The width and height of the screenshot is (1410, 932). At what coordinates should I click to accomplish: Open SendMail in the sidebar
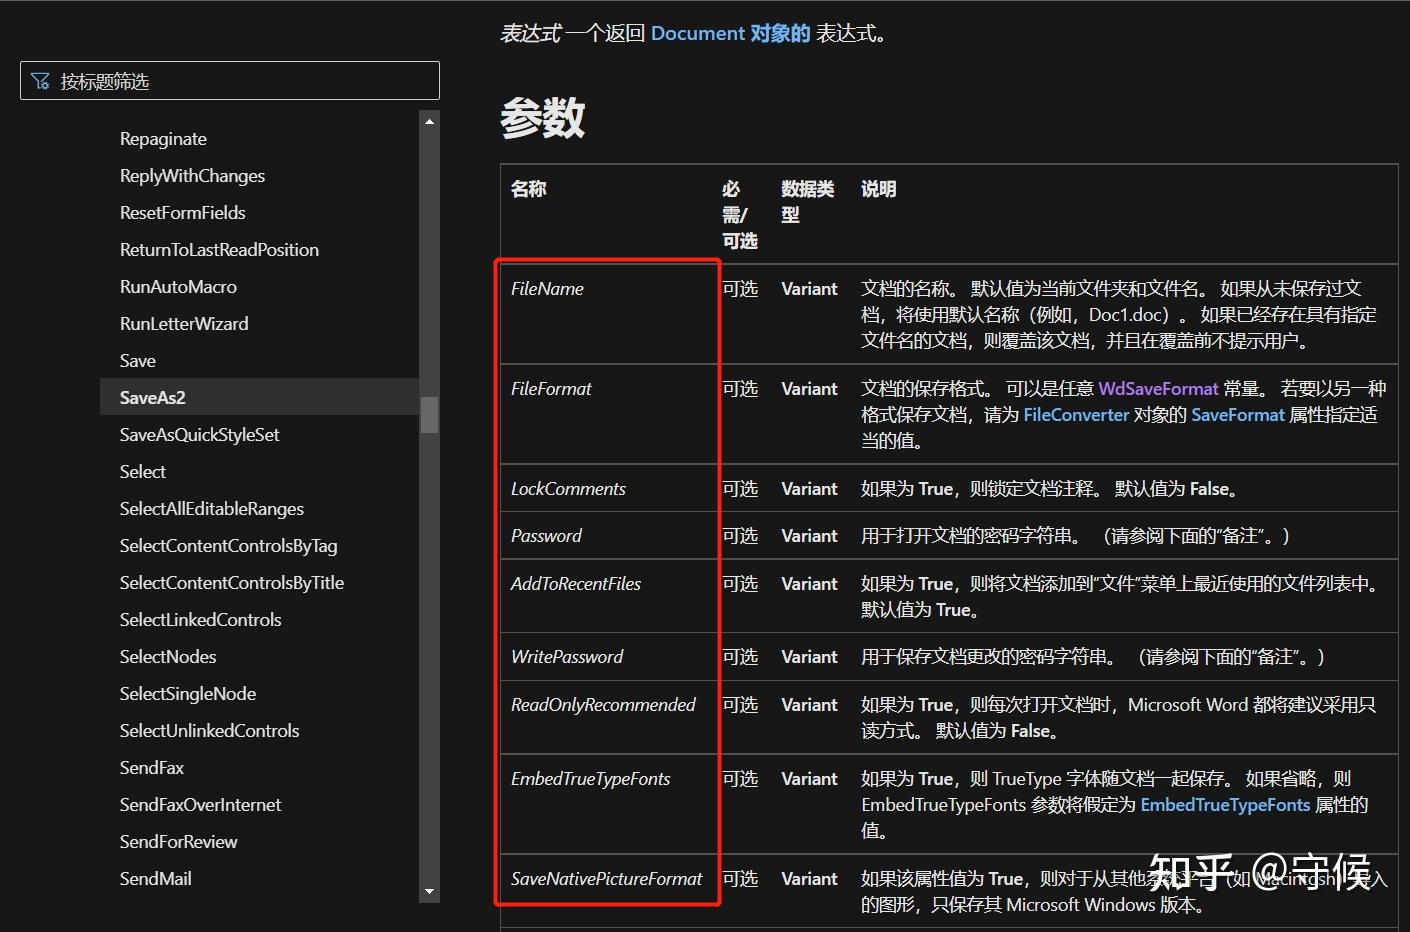coord(155,879)
